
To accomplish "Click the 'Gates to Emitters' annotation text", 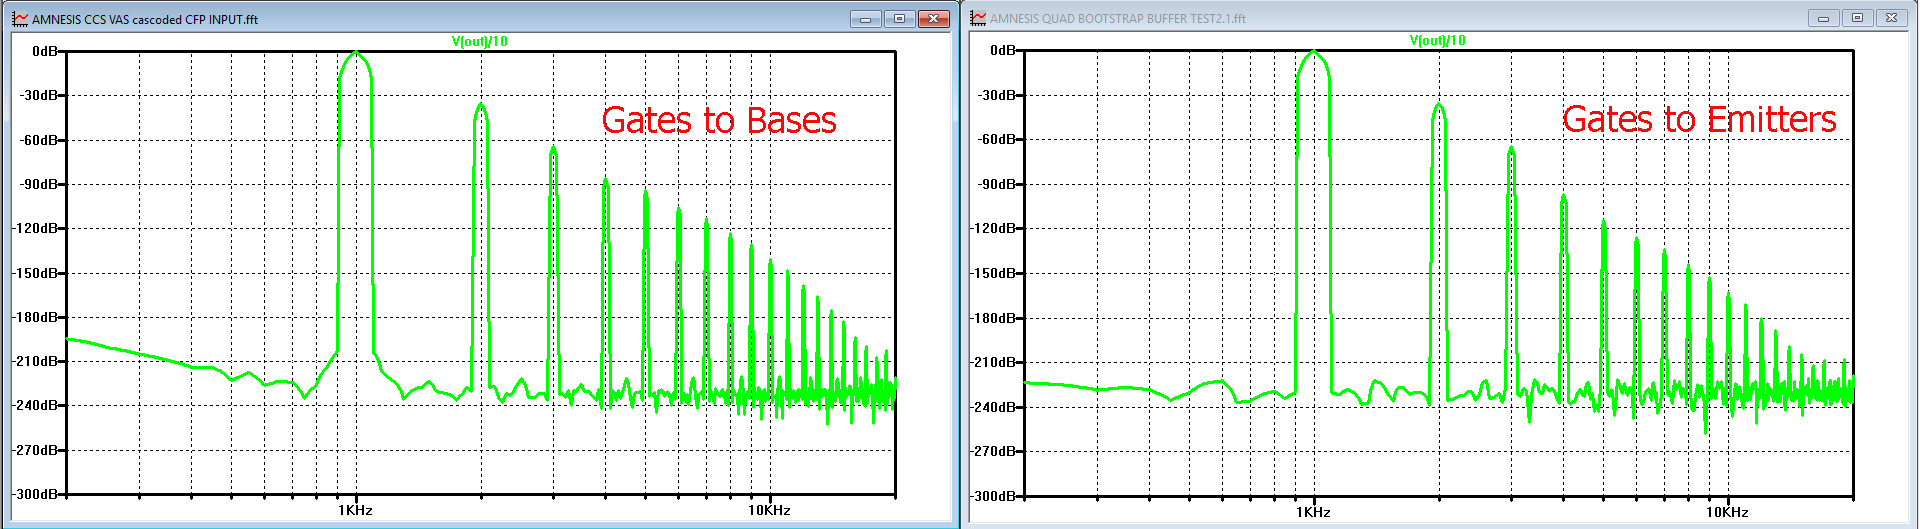I will click(x=1699, y=119).
